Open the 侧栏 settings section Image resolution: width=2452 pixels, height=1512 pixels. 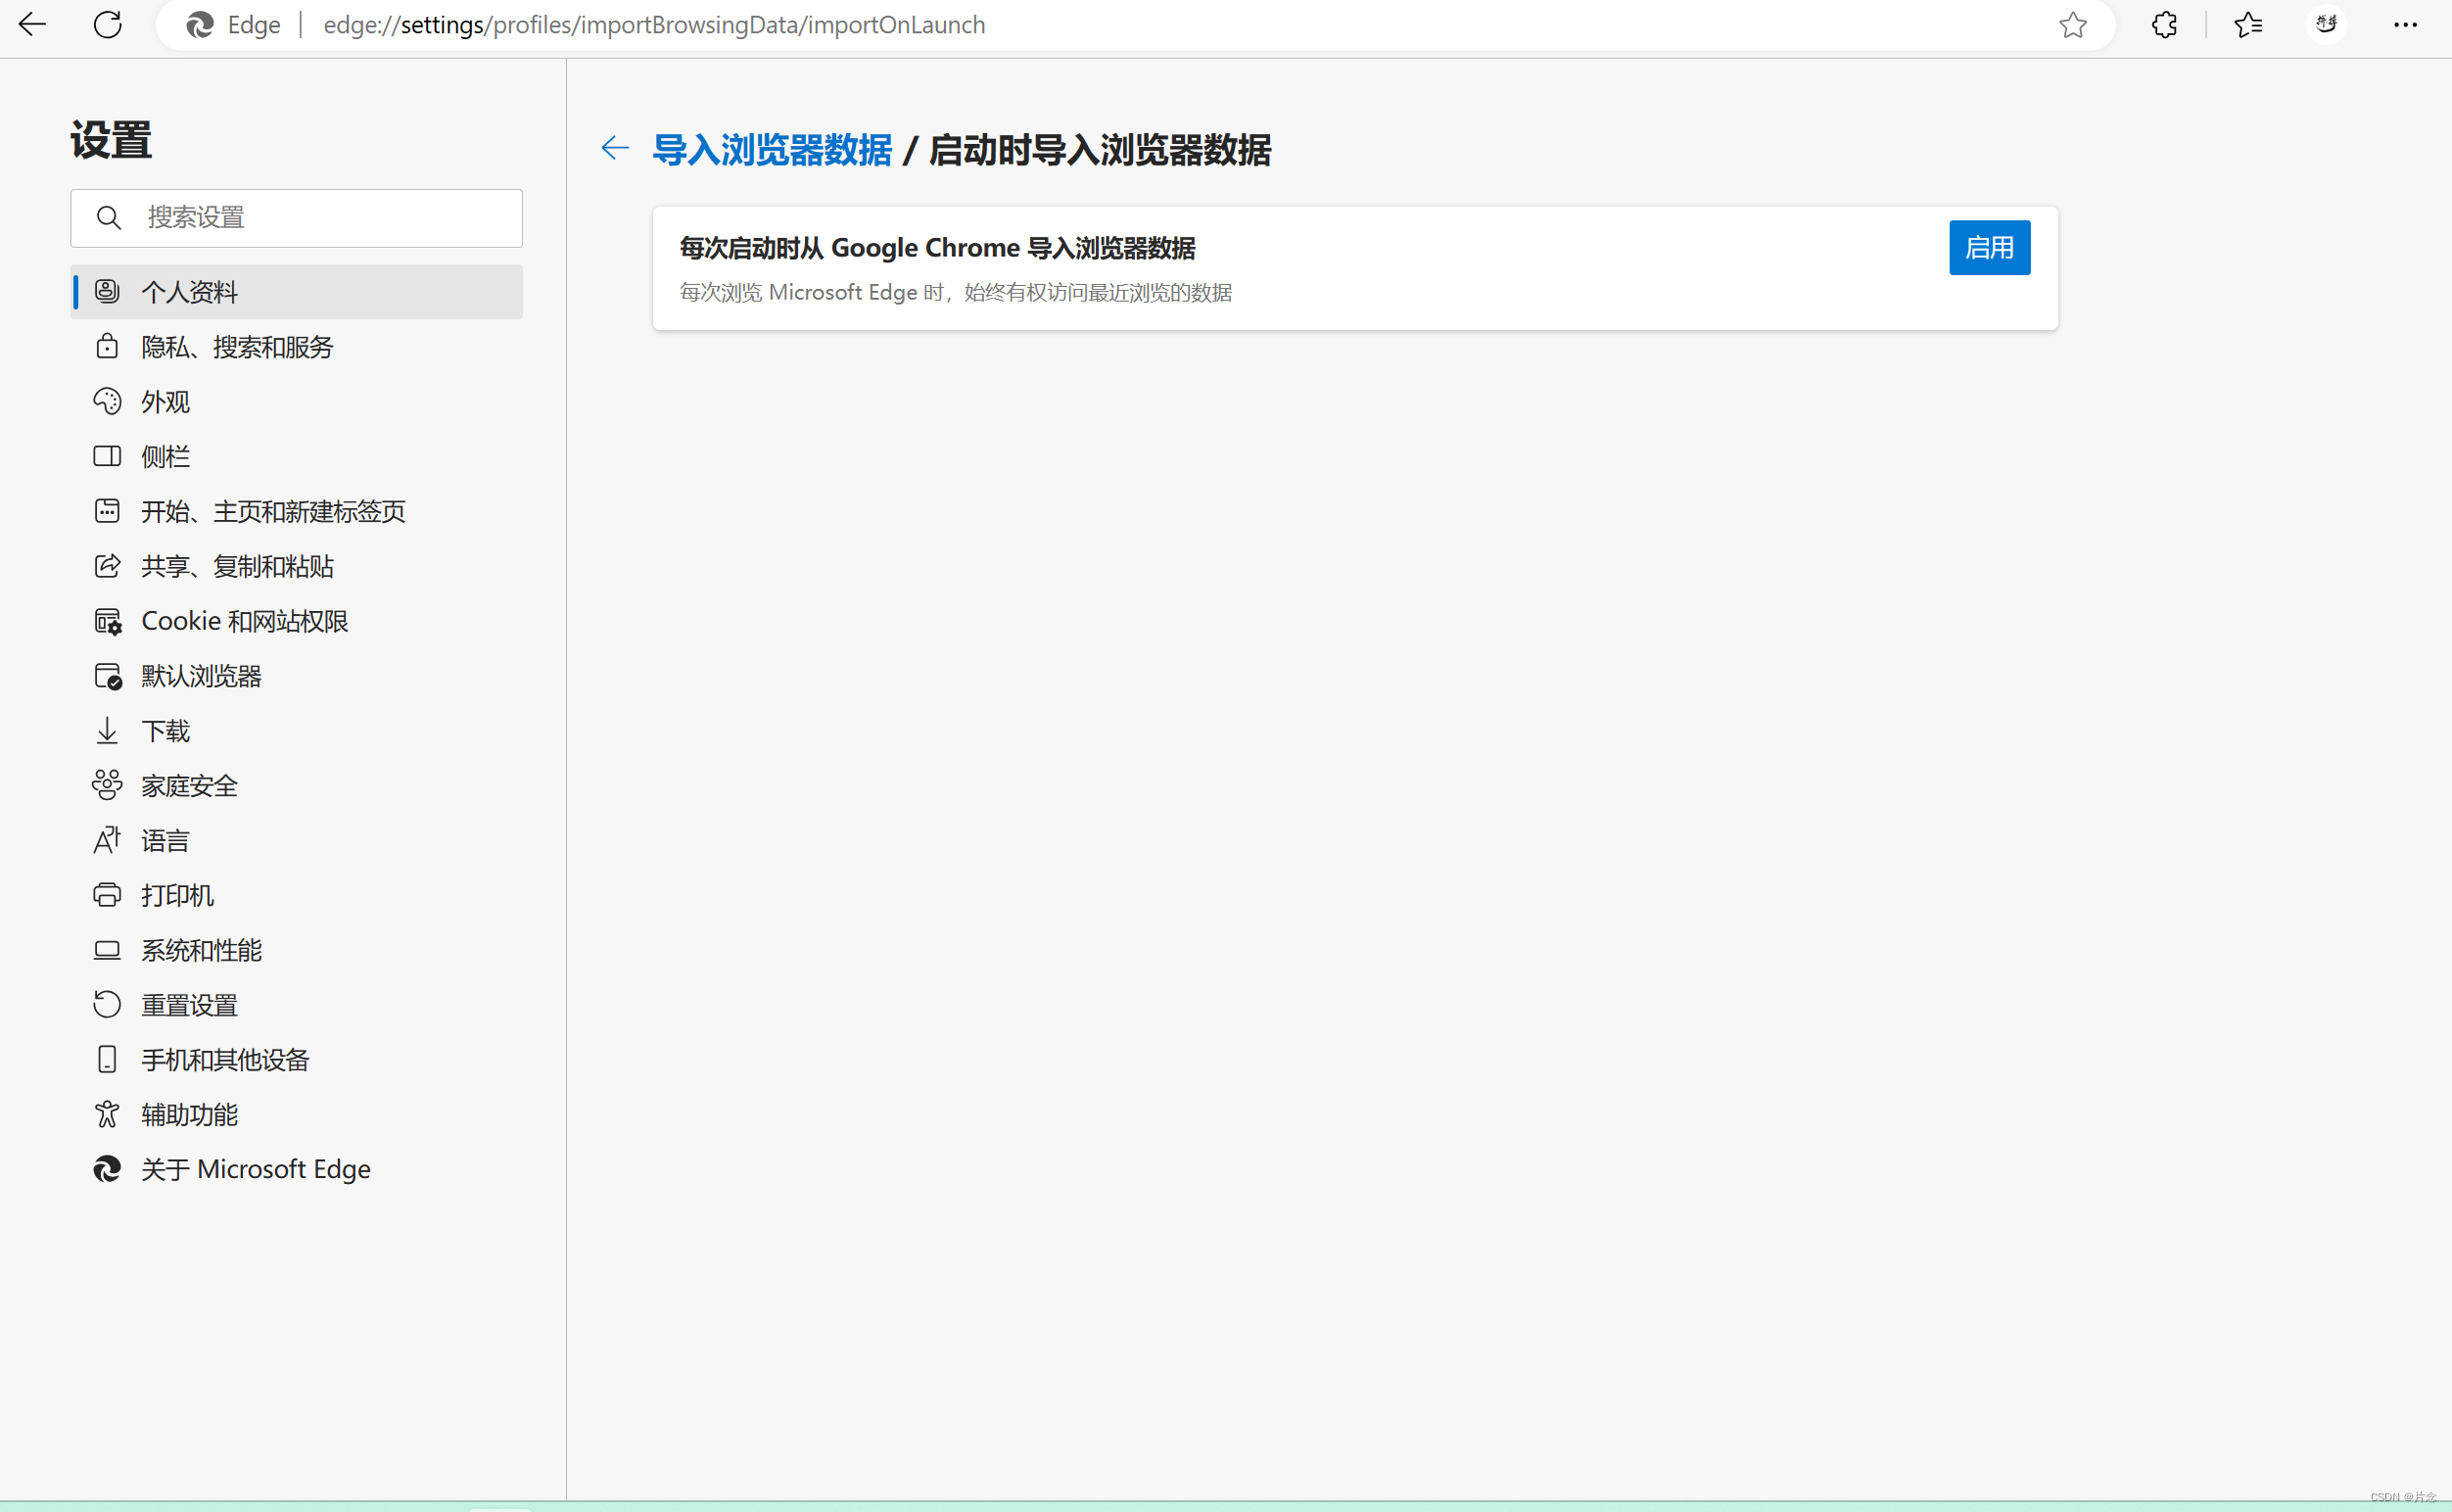(165, 457)
